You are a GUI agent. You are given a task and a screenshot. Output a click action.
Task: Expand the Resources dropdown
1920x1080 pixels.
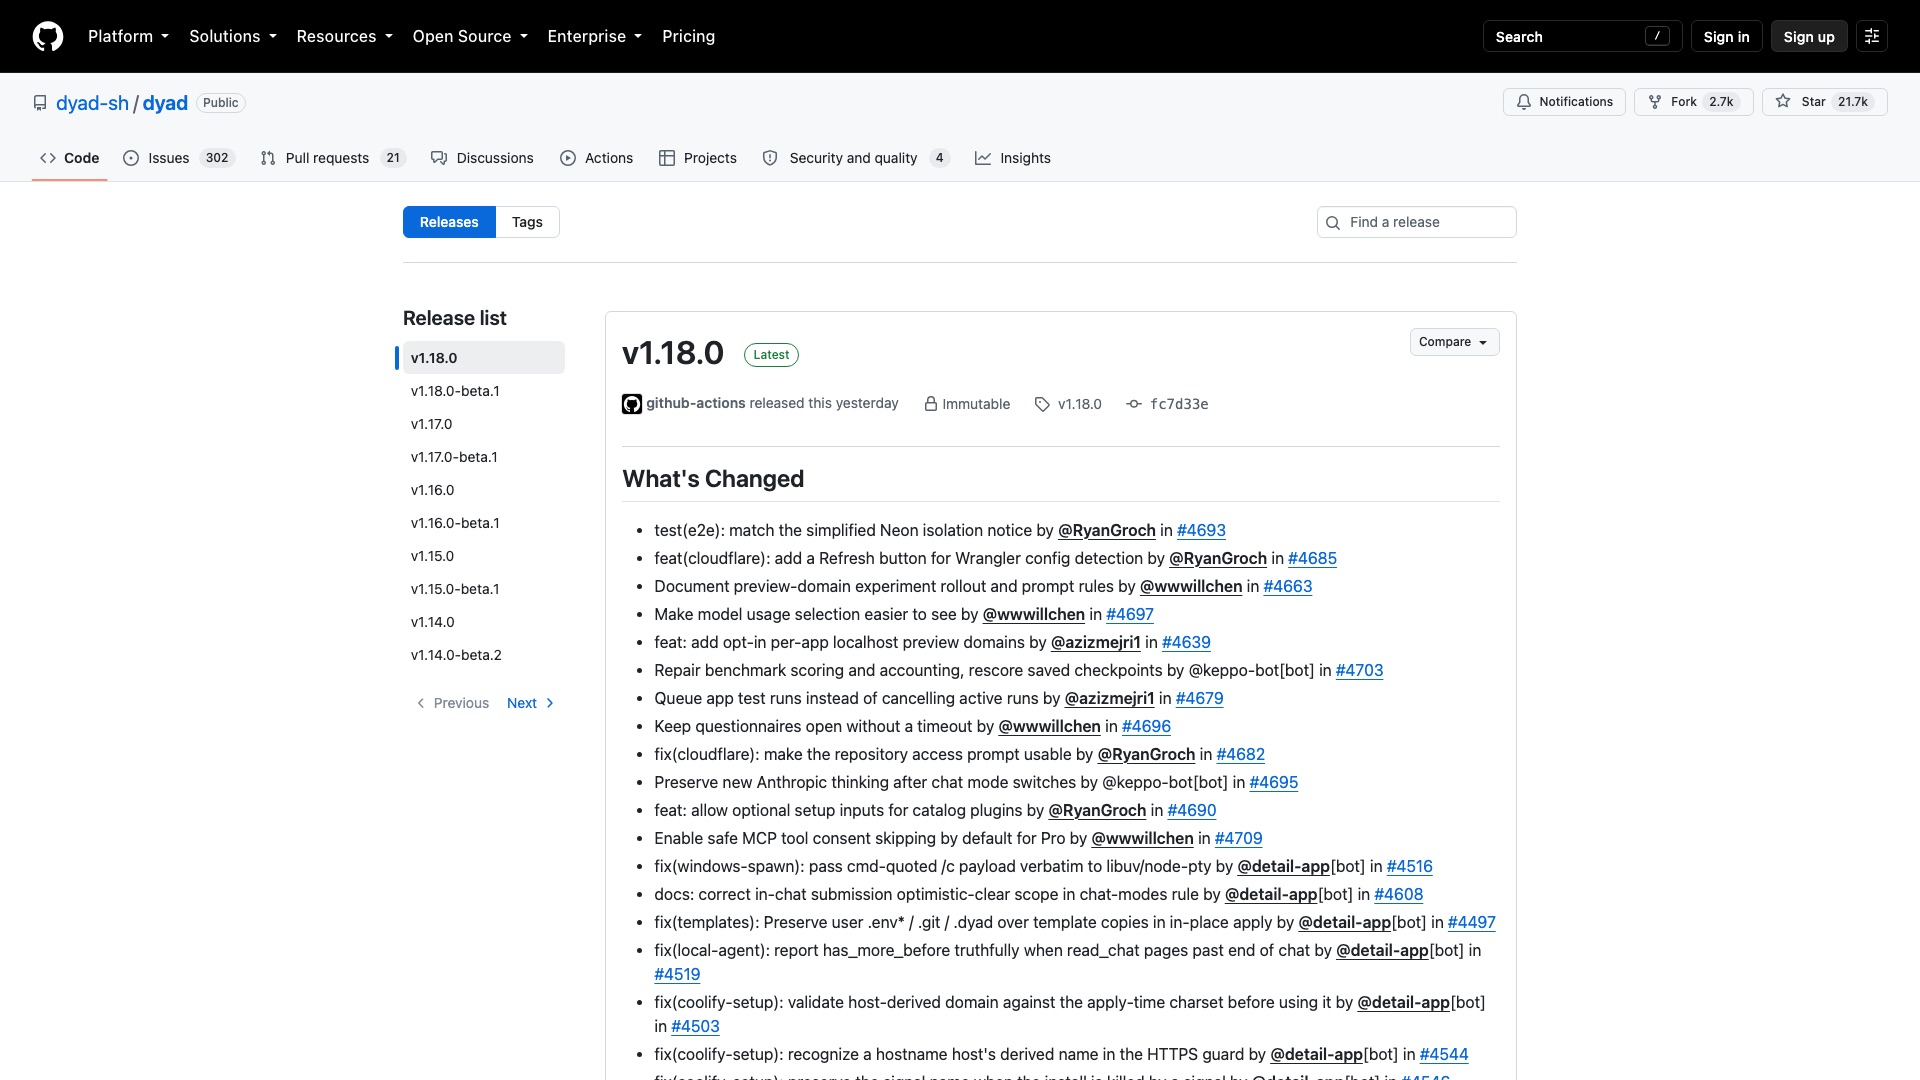tap(344, 36)
